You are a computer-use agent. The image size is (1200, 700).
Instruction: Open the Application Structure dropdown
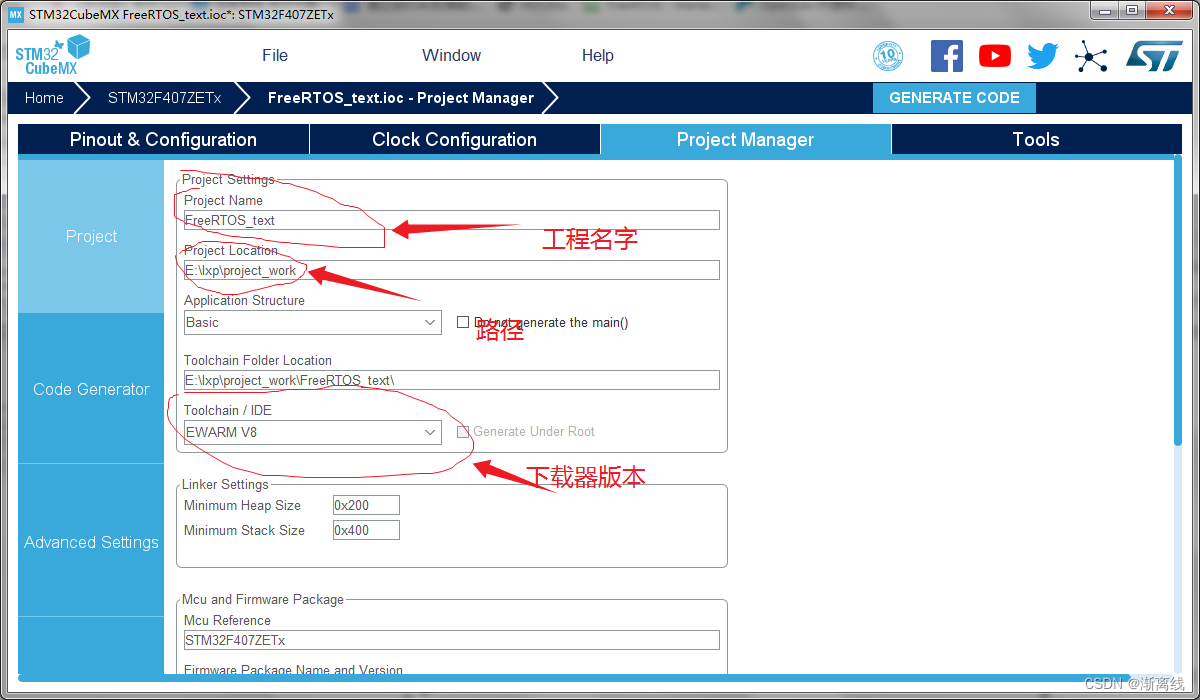312,322
